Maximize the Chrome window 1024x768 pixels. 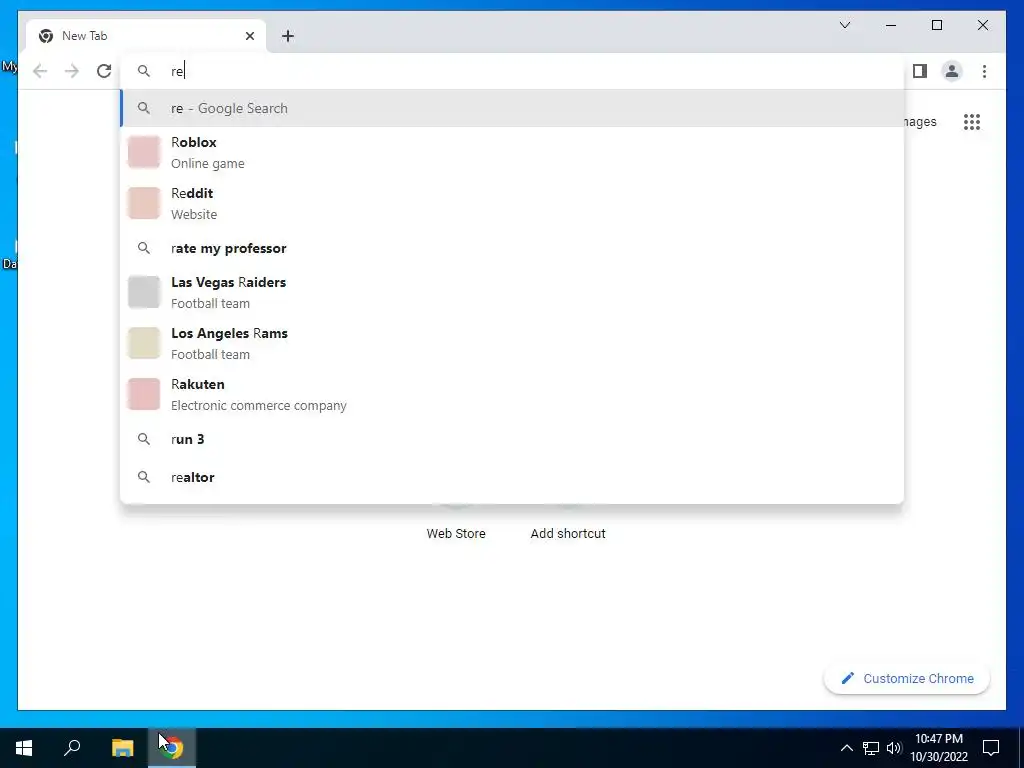coord(936,25)
